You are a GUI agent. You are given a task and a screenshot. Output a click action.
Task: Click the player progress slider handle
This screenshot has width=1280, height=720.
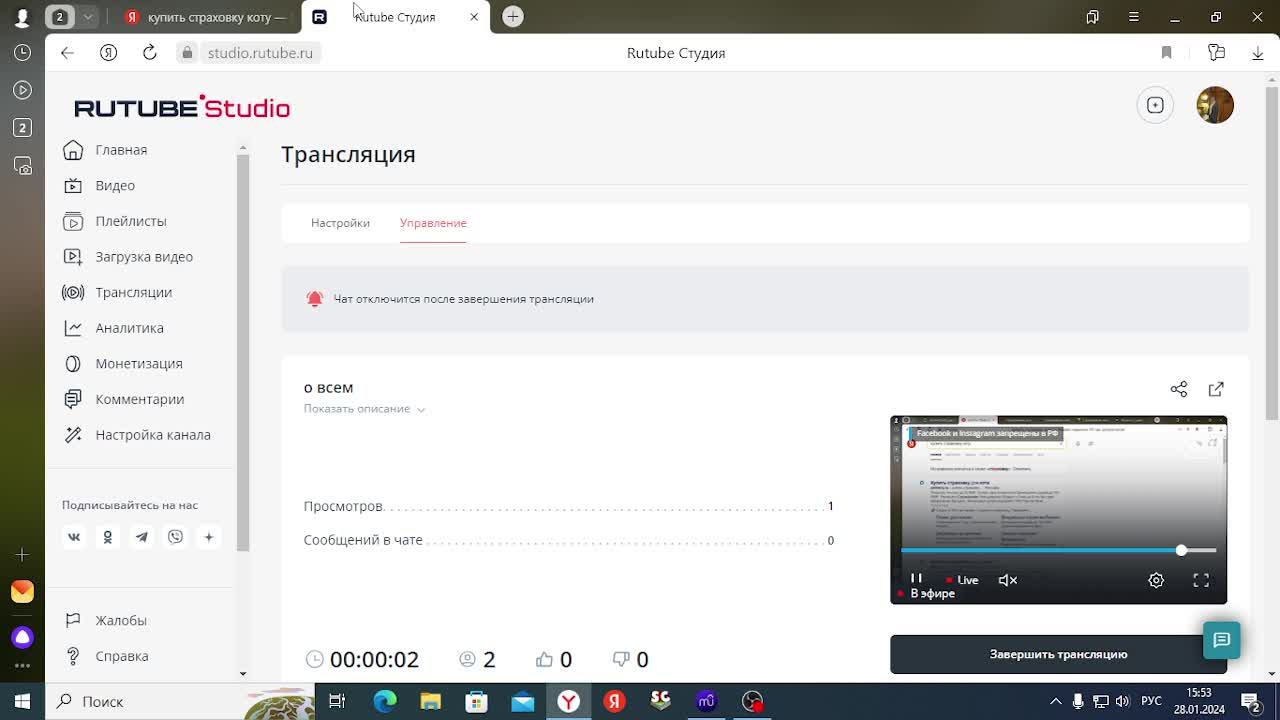click(1181, 550)
